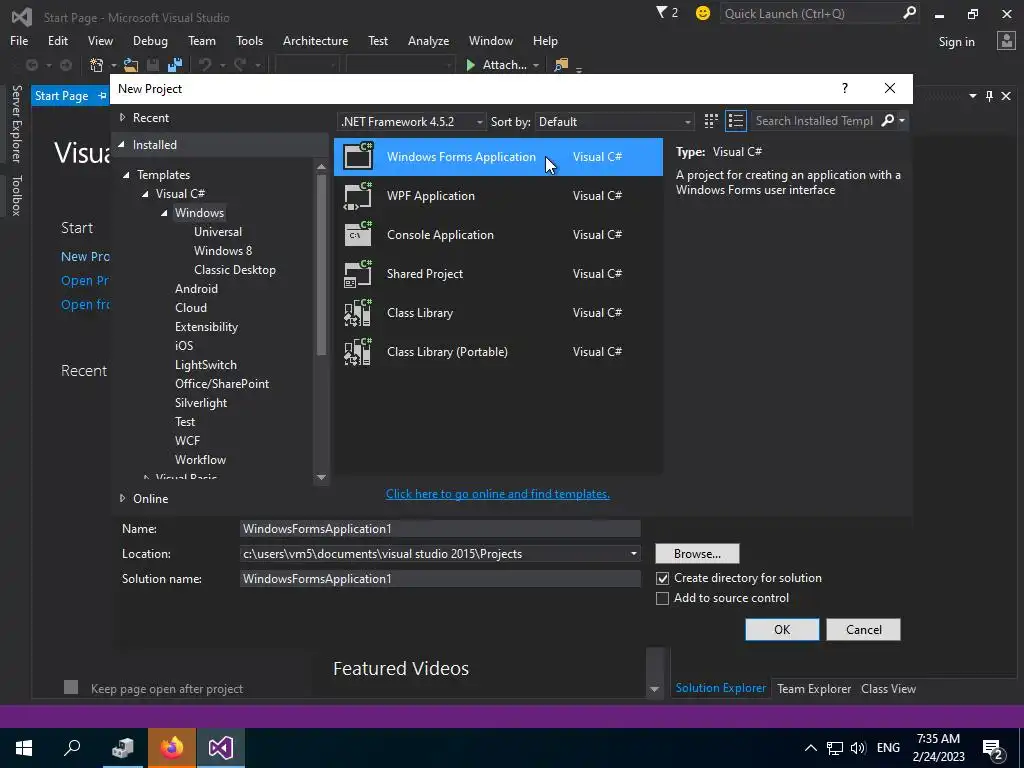Image resolution: width=1024 pixels, height=768 pixels.
Task: Toggle Keep page open after project checkbox
Action: click(x=71, y=687)
